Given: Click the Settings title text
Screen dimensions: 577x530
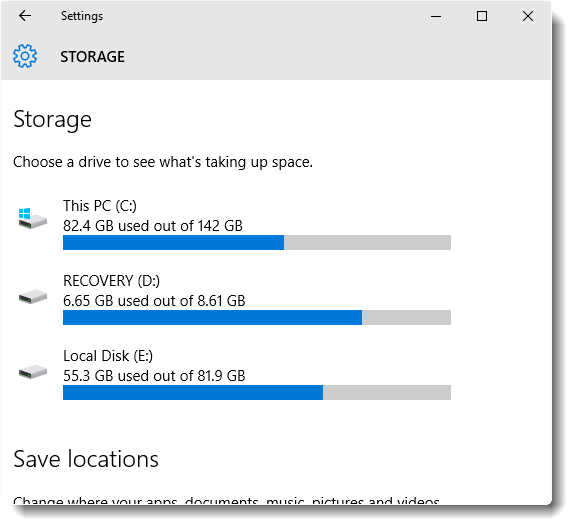Looking at the screenshot, I should pos(82,16).
